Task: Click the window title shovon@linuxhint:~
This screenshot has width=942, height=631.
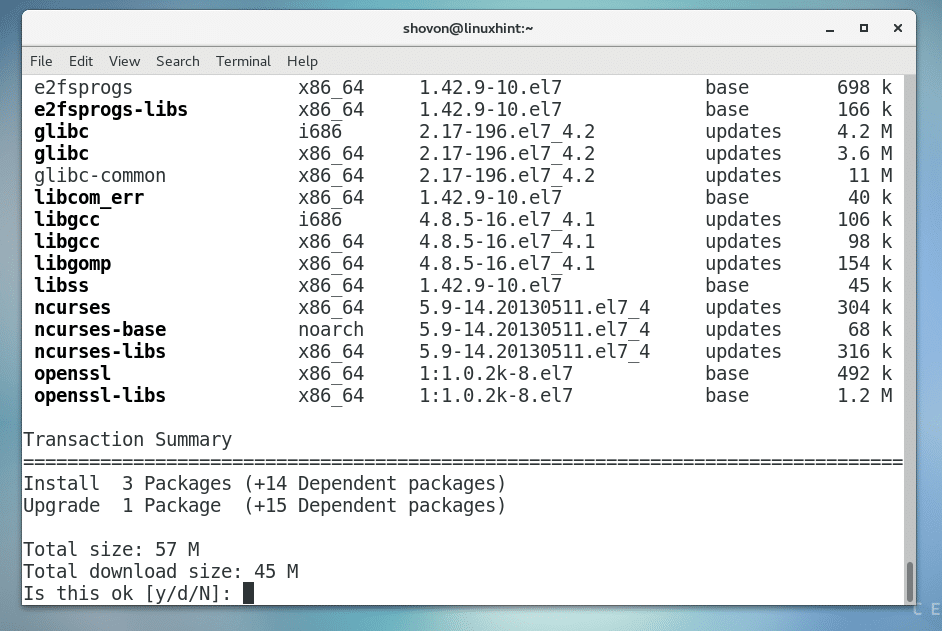Action: pyautogui.click(x=468, y=28)
